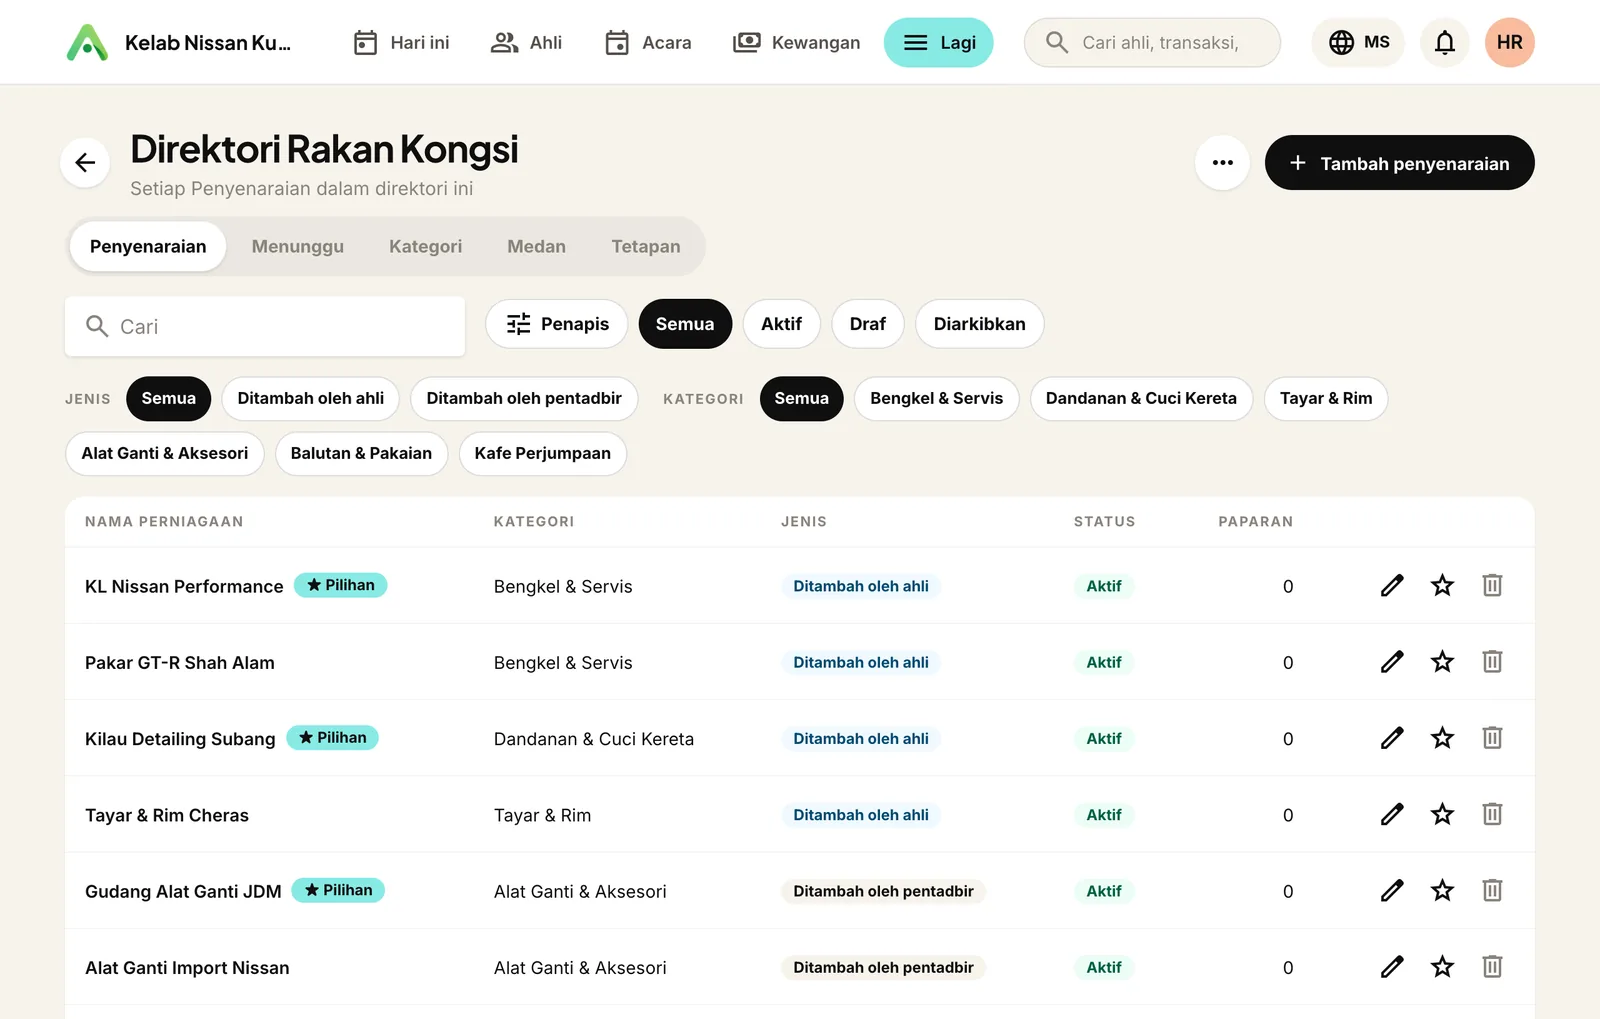
Task: Click the Cari listing search field
Action: tap(265, 326)
